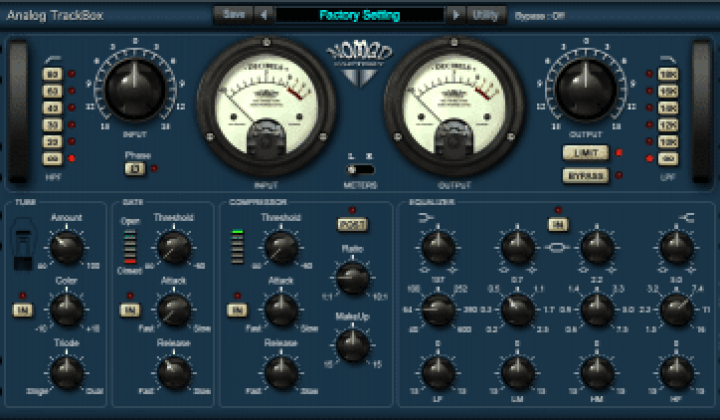Viewport: 720px width, 420px height.
Task: Click the compressor gain reduction LED meter
Action: 237,246
